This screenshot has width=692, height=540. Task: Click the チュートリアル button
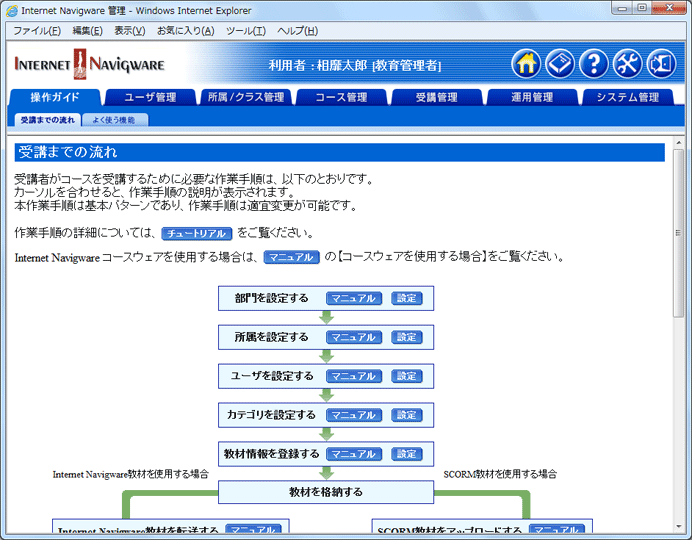pyautogui.click(x=197, y=233)
